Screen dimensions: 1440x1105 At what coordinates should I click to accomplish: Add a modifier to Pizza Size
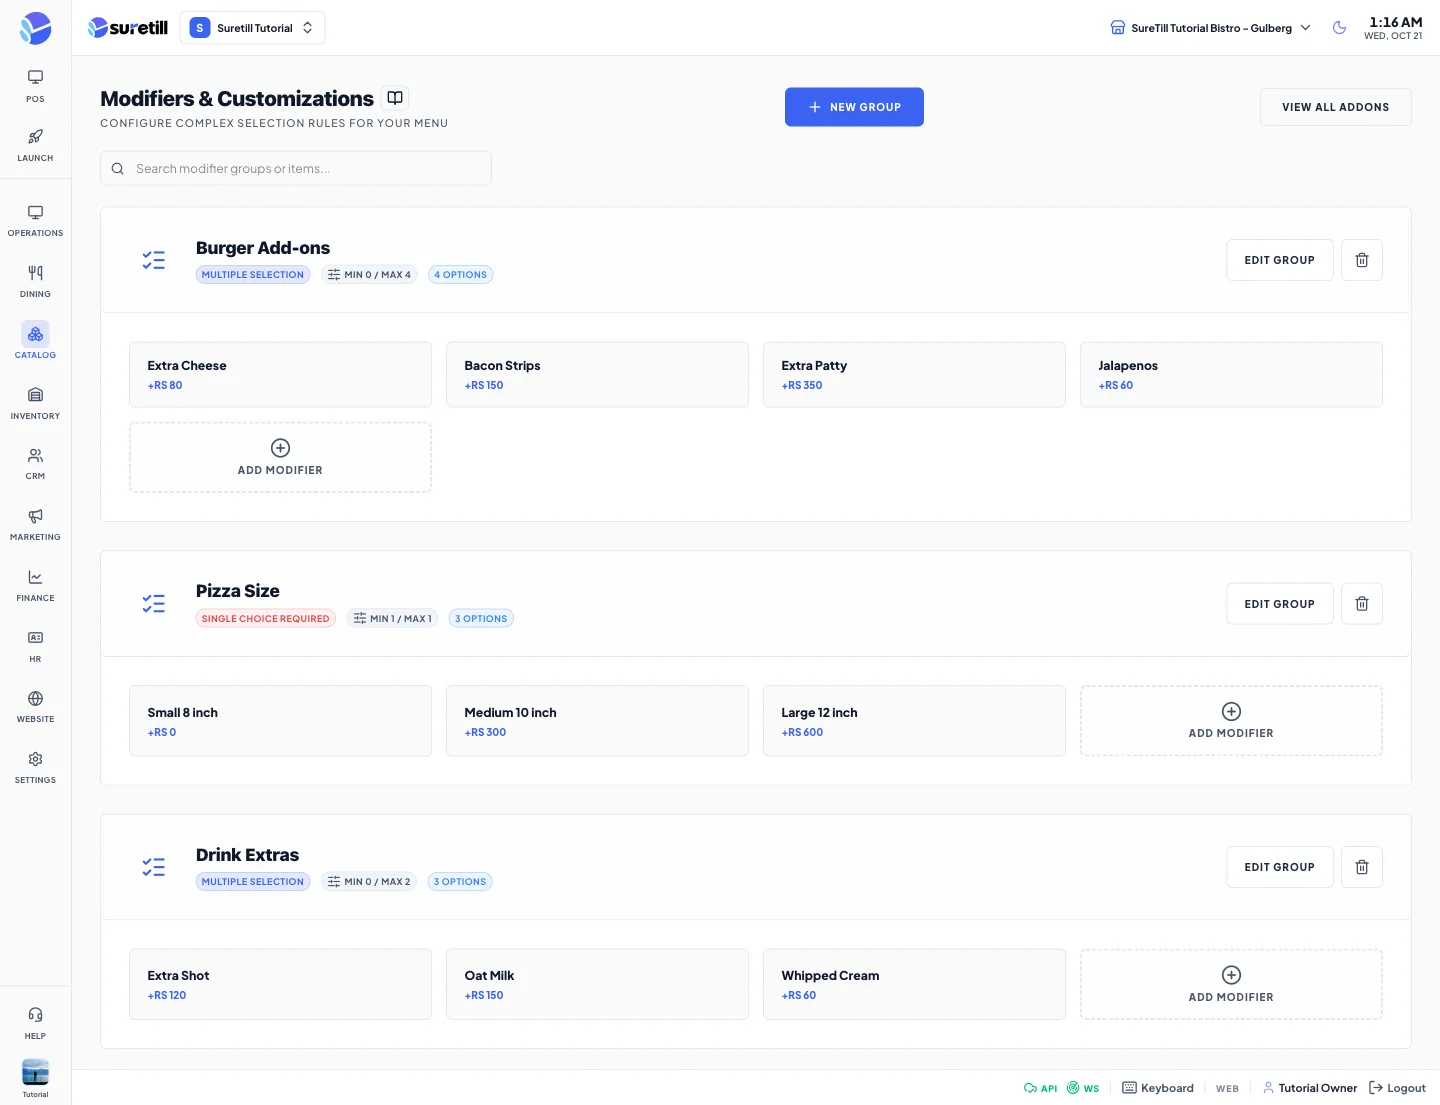tap(1231, 721)
